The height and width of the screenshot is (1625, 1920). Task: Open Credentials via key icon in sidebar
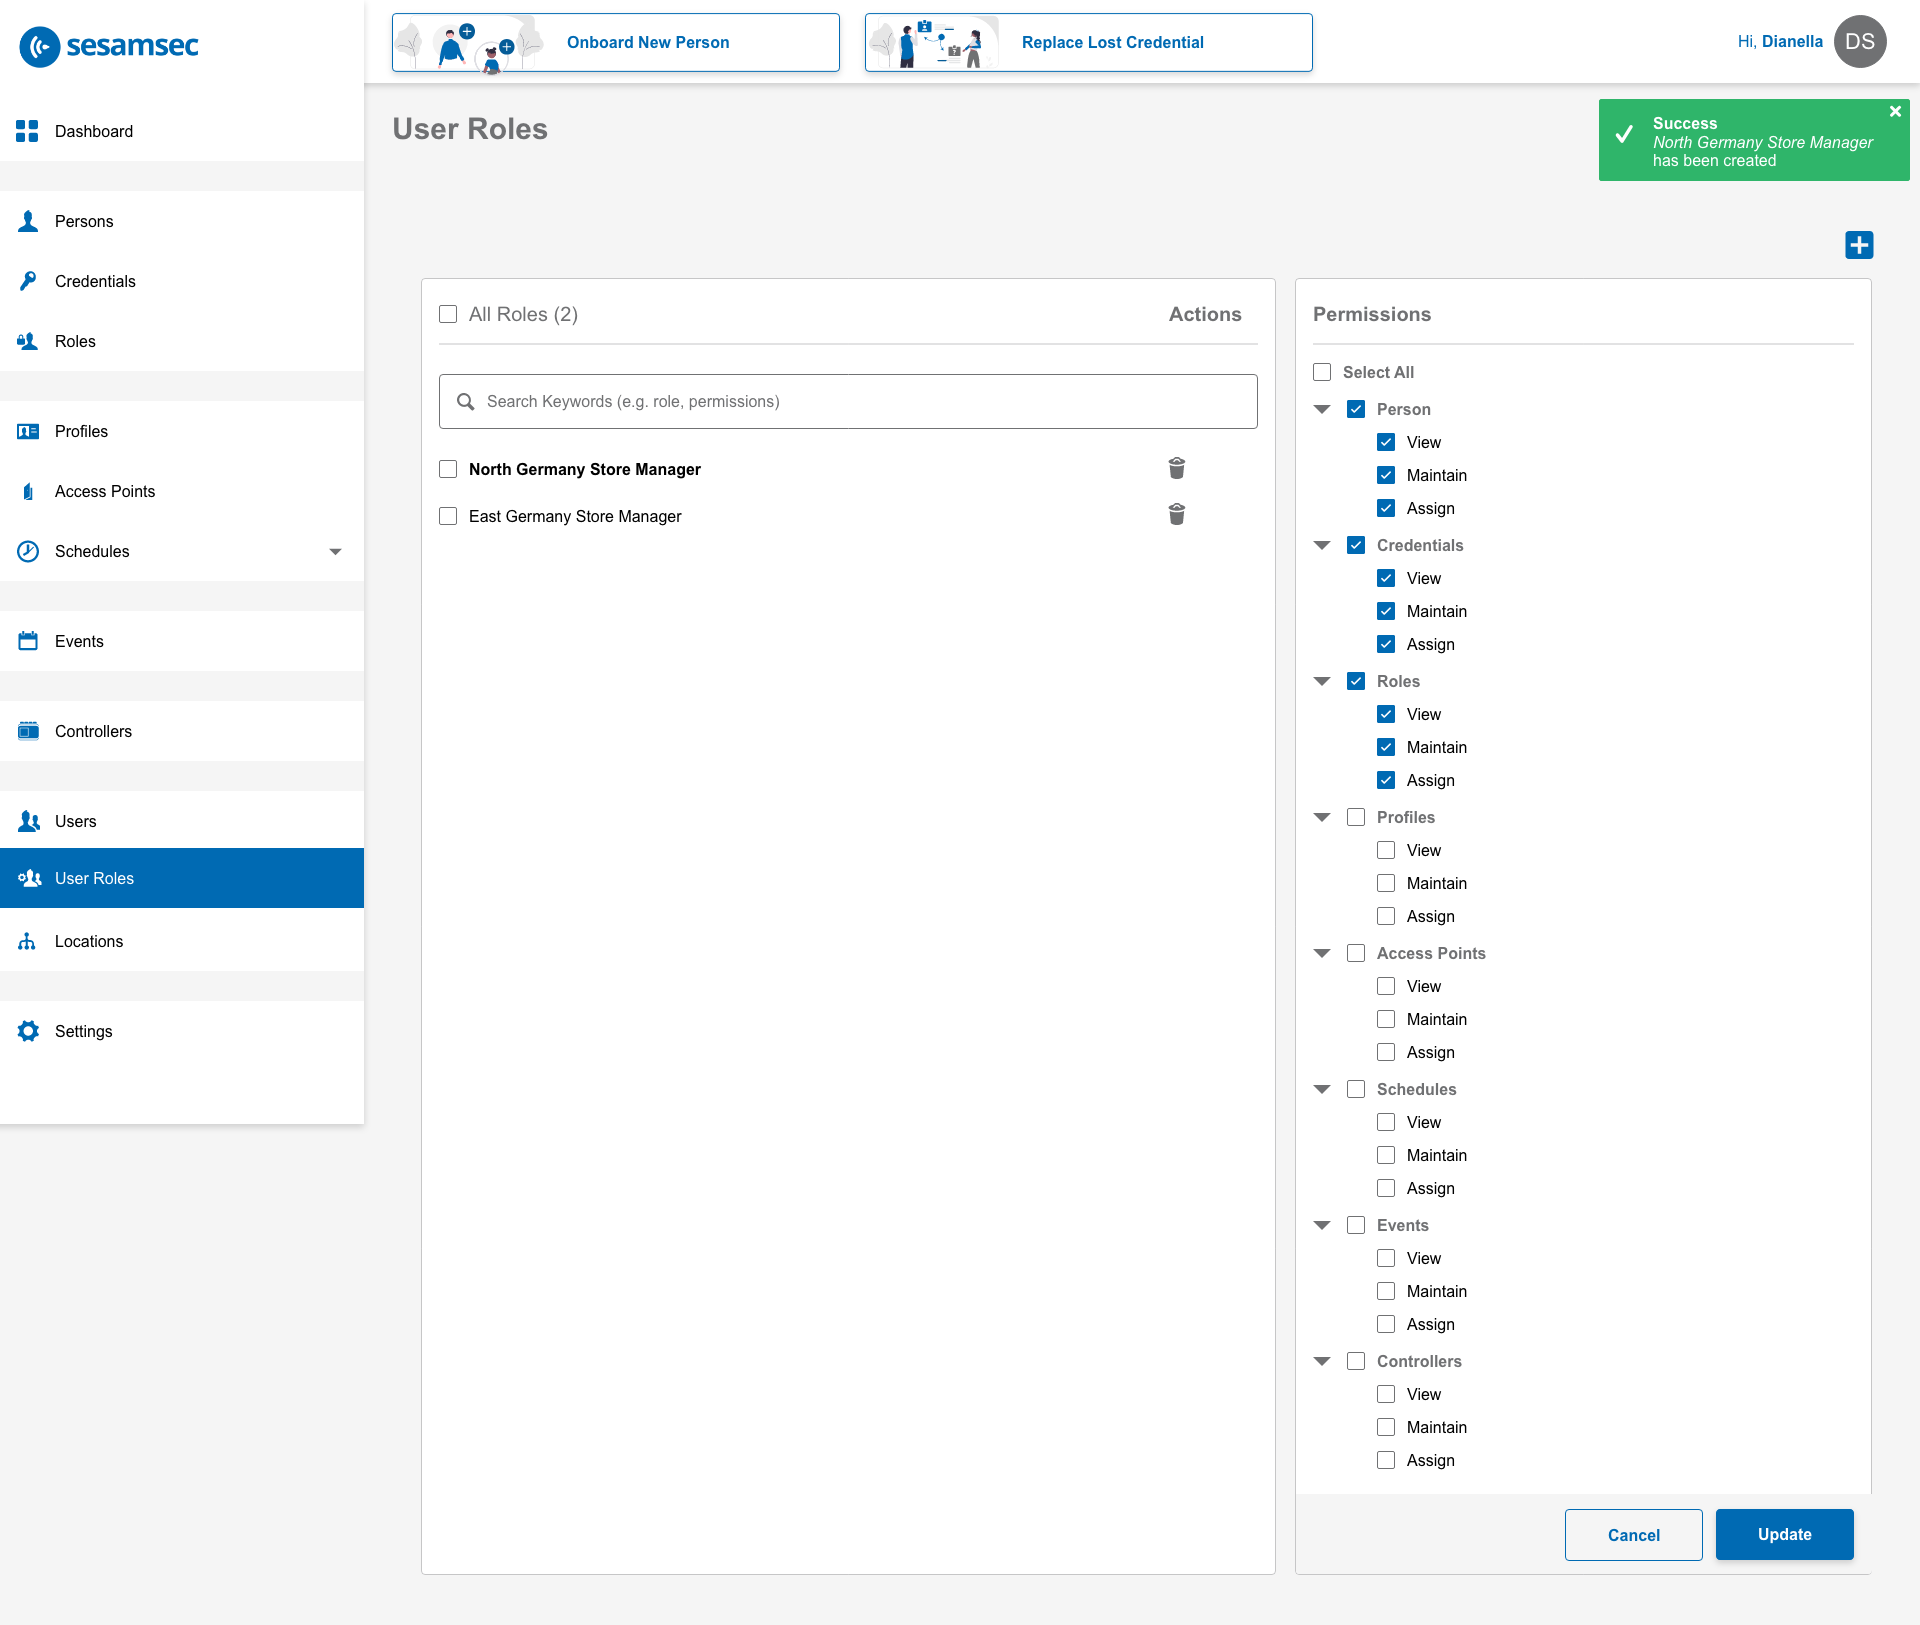[28, 281]
